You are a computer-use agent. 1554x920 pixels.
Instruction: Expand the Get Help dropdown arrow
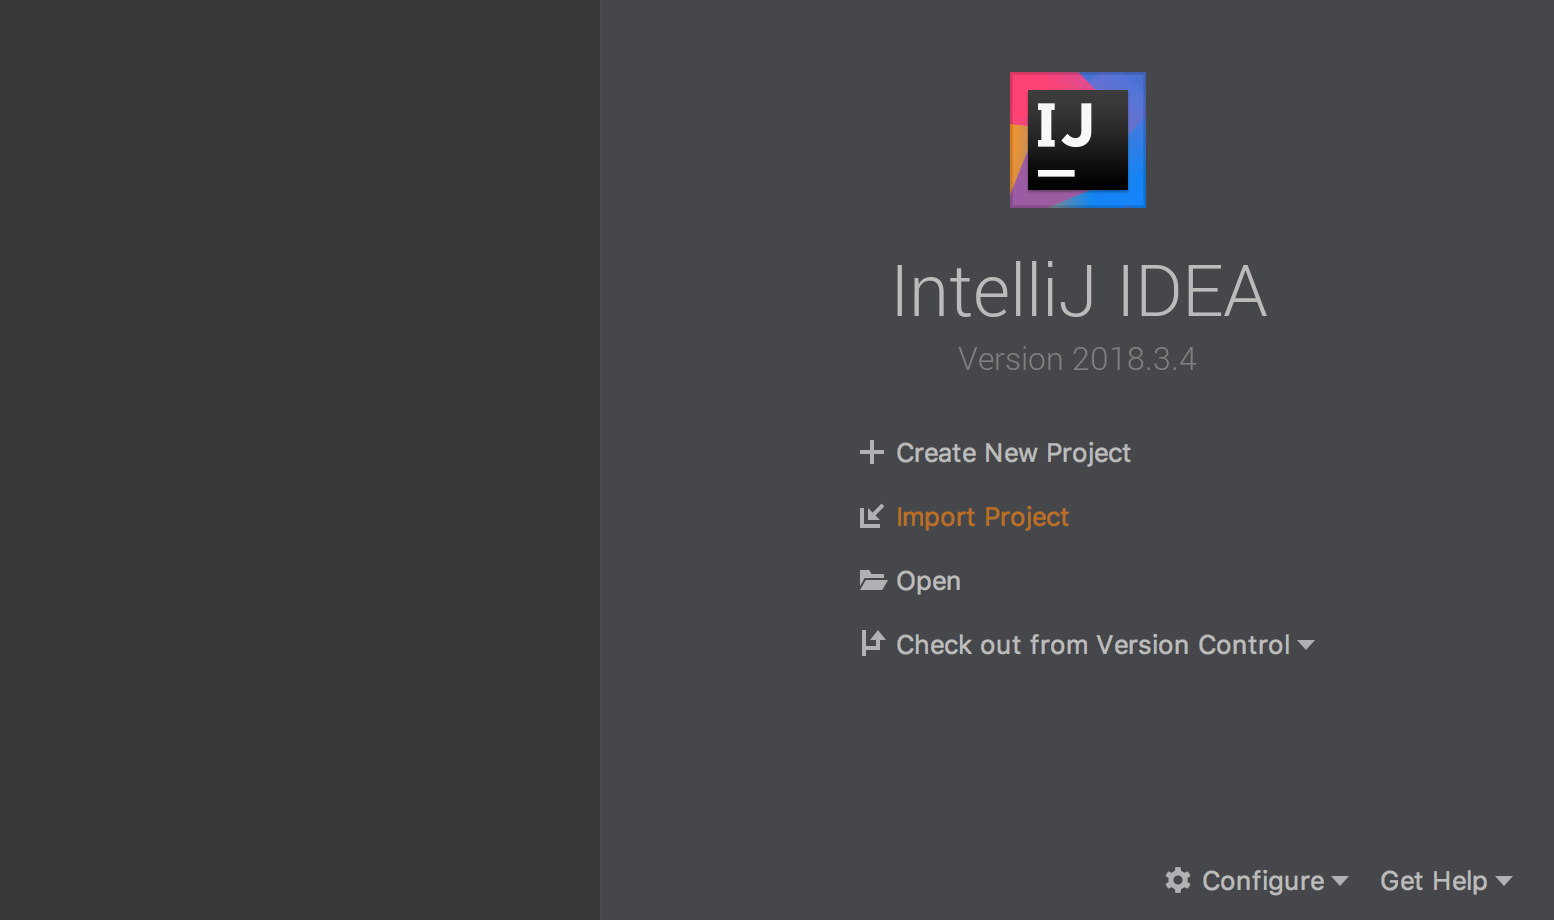tap(1504, 881)
